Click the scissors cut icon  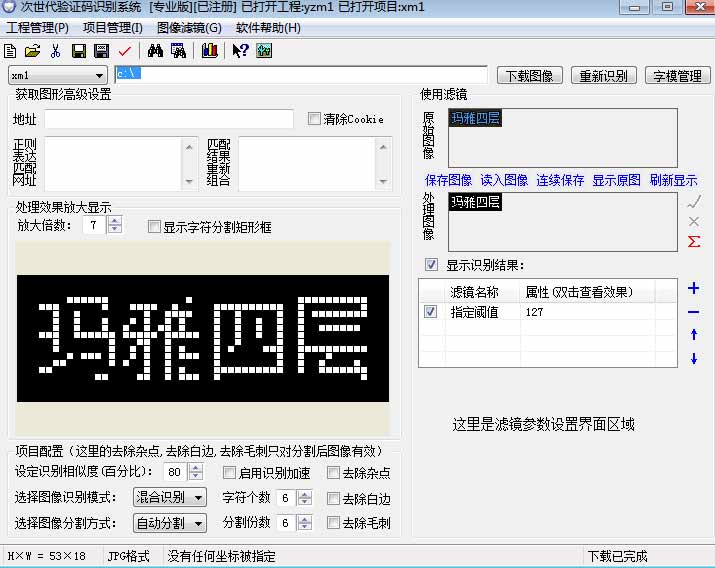(x=56, y=50)
